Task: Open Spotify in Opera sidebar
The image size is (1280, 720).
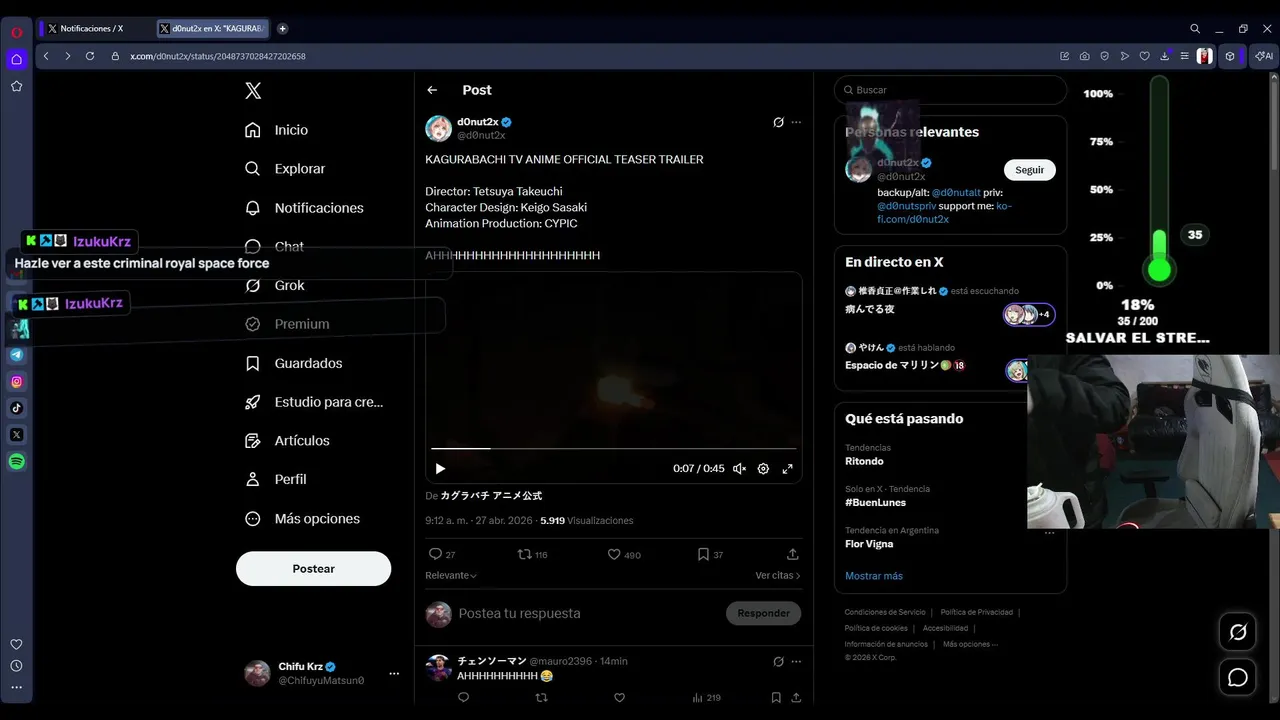Action: tap(16, 461)
